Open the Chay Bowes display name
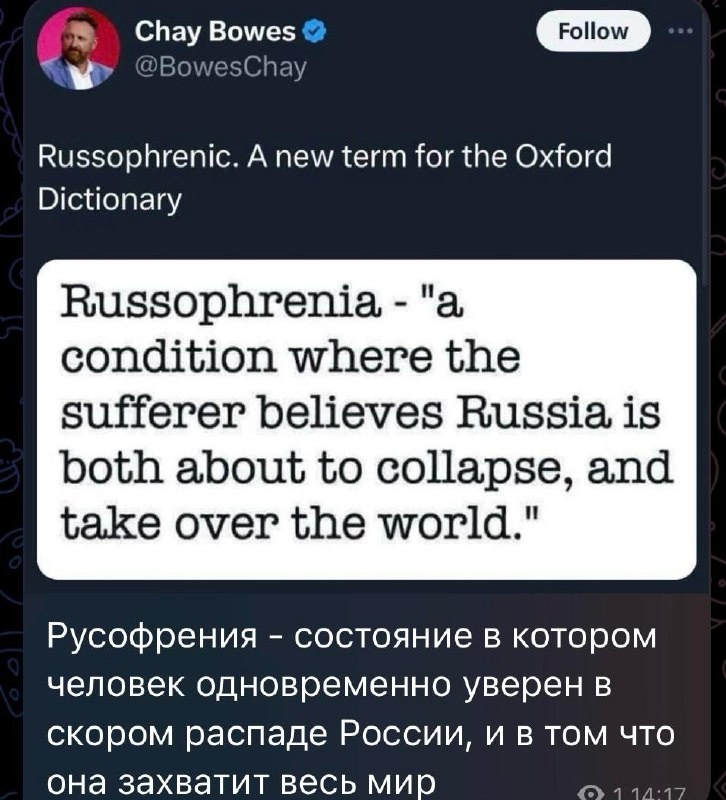Screen dimensions: 726x800 click(x=215, y=32)
